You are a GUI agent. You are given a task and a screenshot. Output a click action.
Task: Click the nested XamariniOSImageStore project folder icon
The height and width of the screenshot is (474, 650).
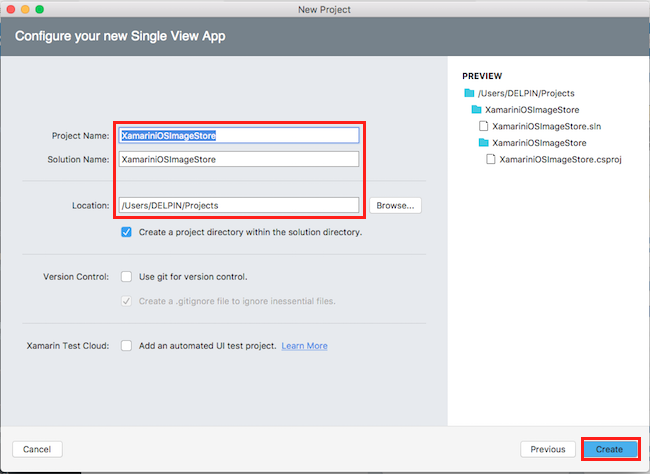click(484, 143)
